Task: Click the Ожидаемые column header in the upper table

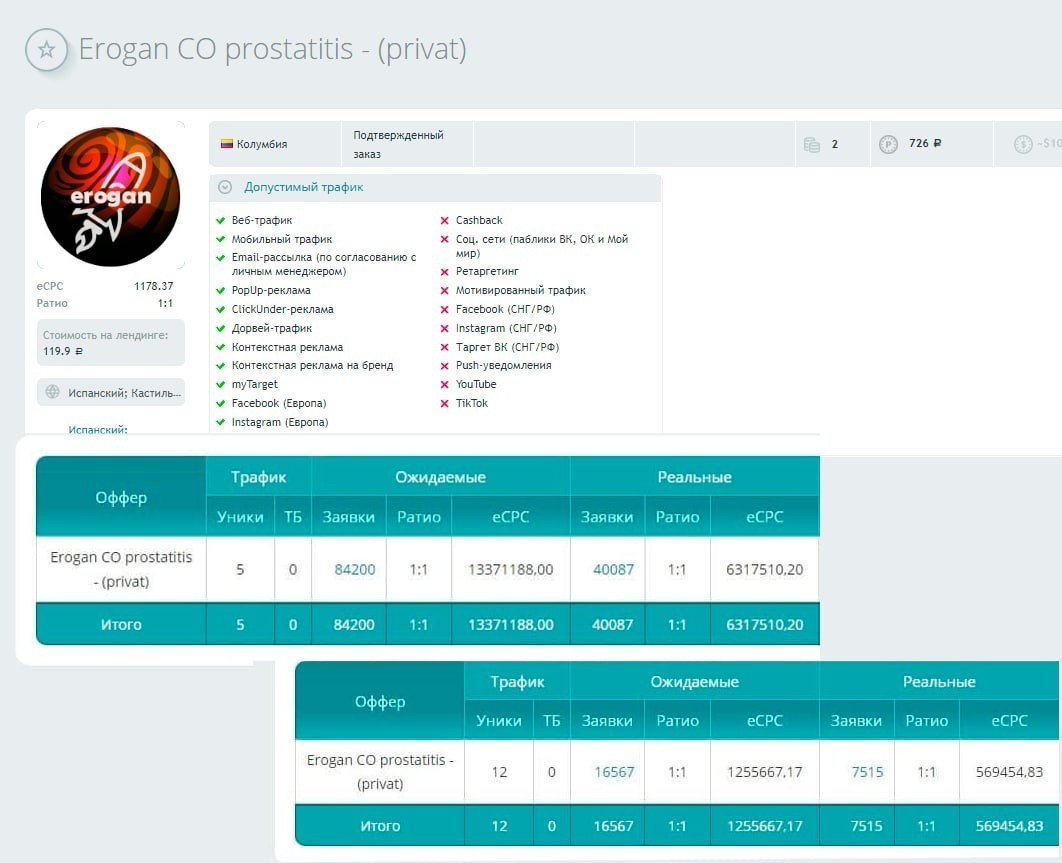Action: click(x=441, y=477)
